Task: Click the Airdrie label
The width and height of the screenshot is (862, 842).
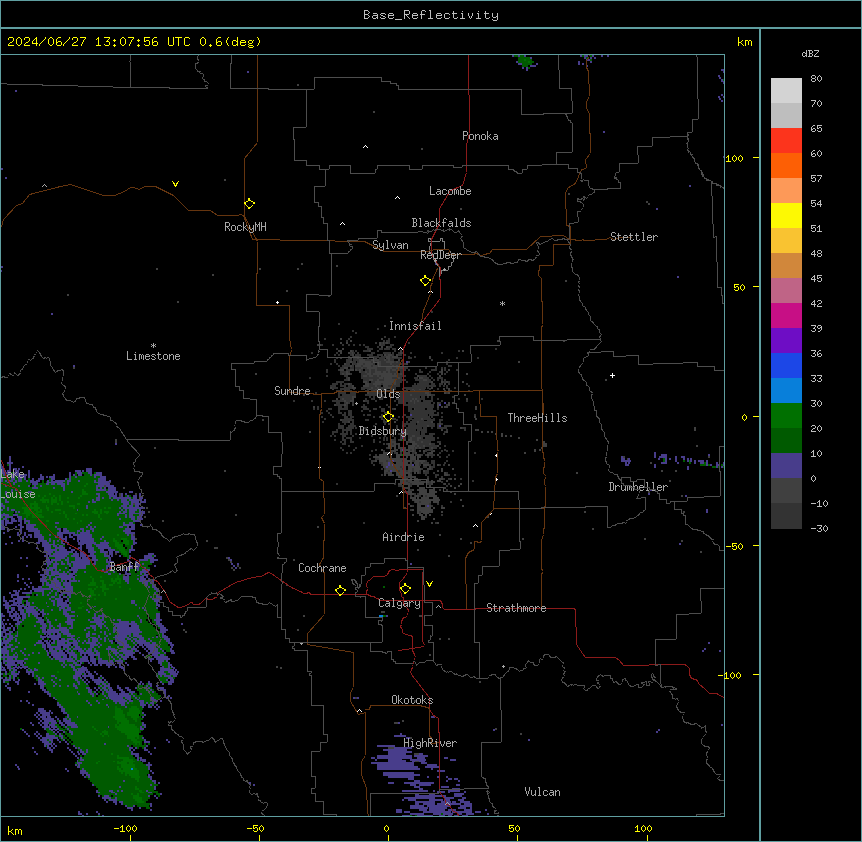Action: pyautogui.click(x=403, y=537)
